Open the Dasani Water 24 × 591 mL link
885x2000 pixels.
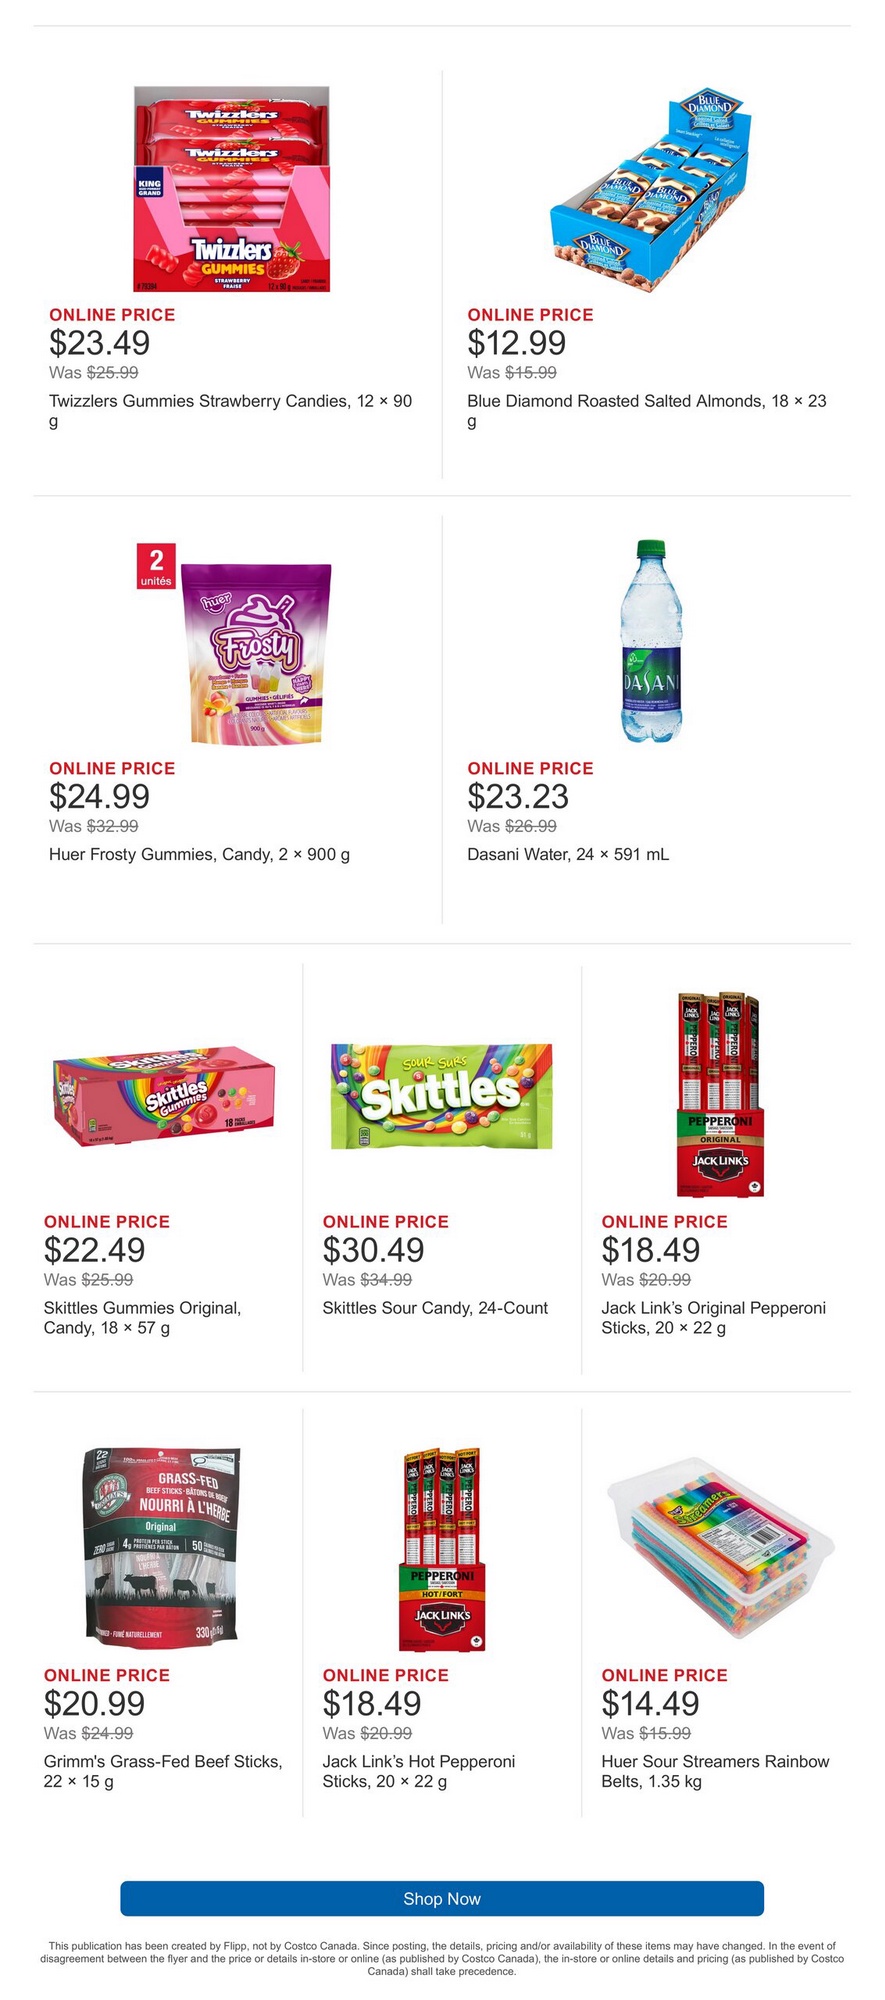(568, 854)
